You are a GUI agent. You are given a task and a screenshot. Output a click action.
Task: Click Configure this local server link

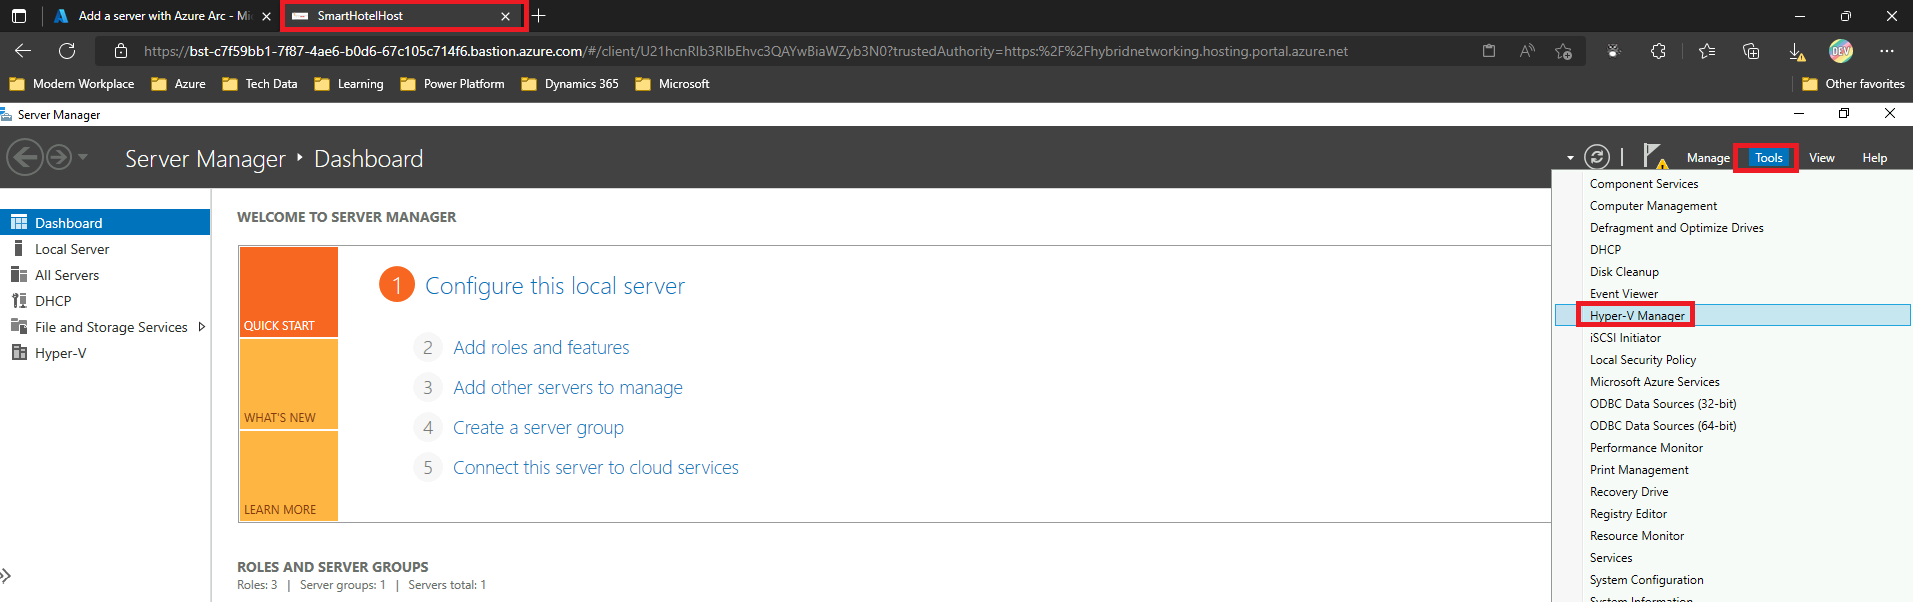click(x=555, y=286)
